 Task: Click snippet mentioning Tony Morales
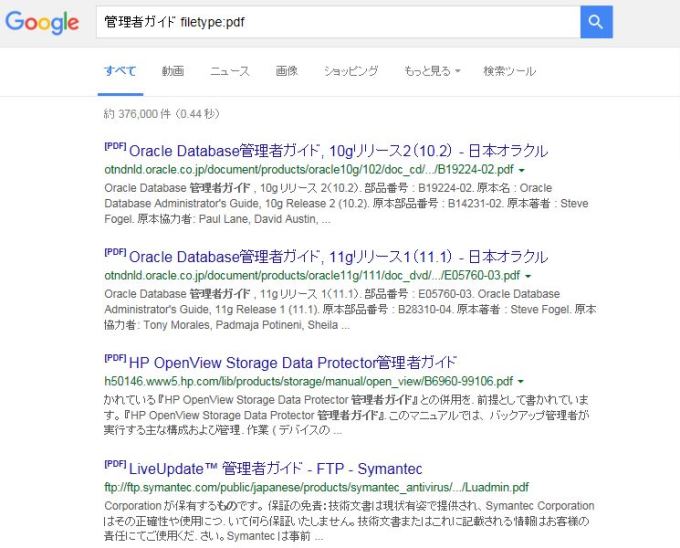[350, 309]
